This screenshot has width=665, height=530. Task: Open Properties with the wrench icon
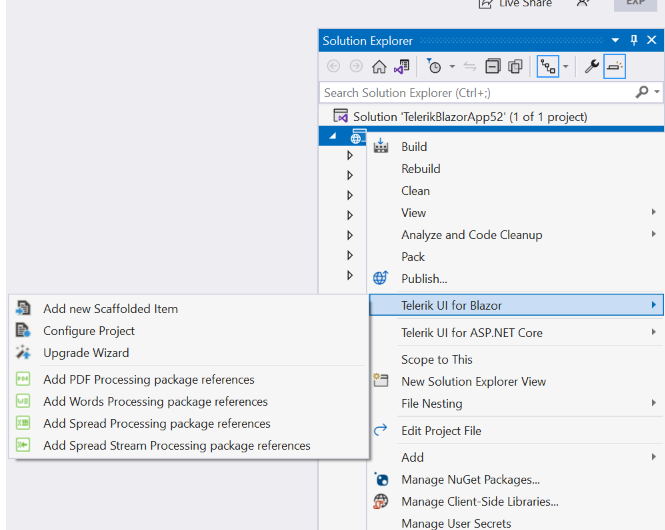tap(592, 67)
